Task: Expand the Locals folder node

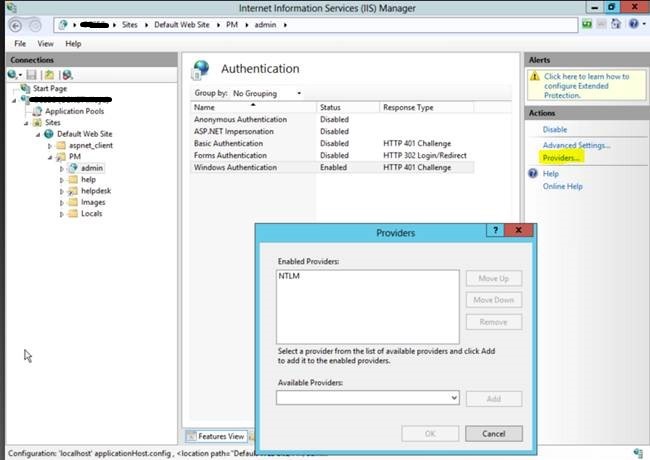Action: (x=62, y=214)
